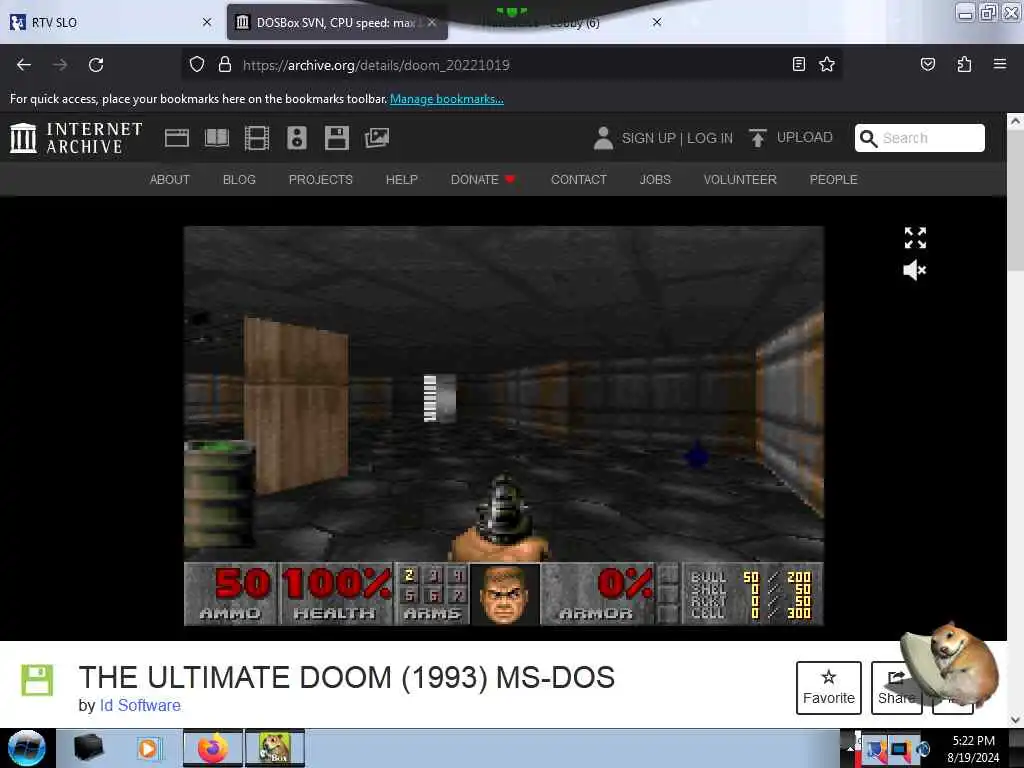Click the search magnifier icon
Screen dimensions: 1024x768
869,138
